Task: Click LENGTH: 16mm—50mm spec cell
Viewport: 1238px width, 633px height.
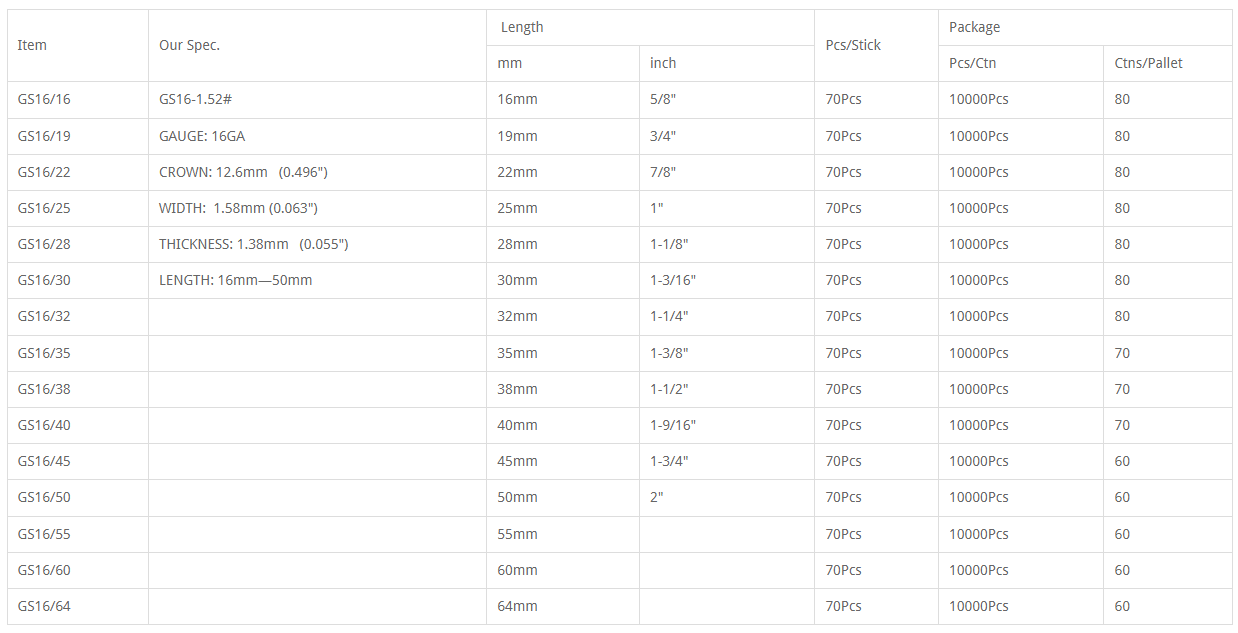Action: 318,280
